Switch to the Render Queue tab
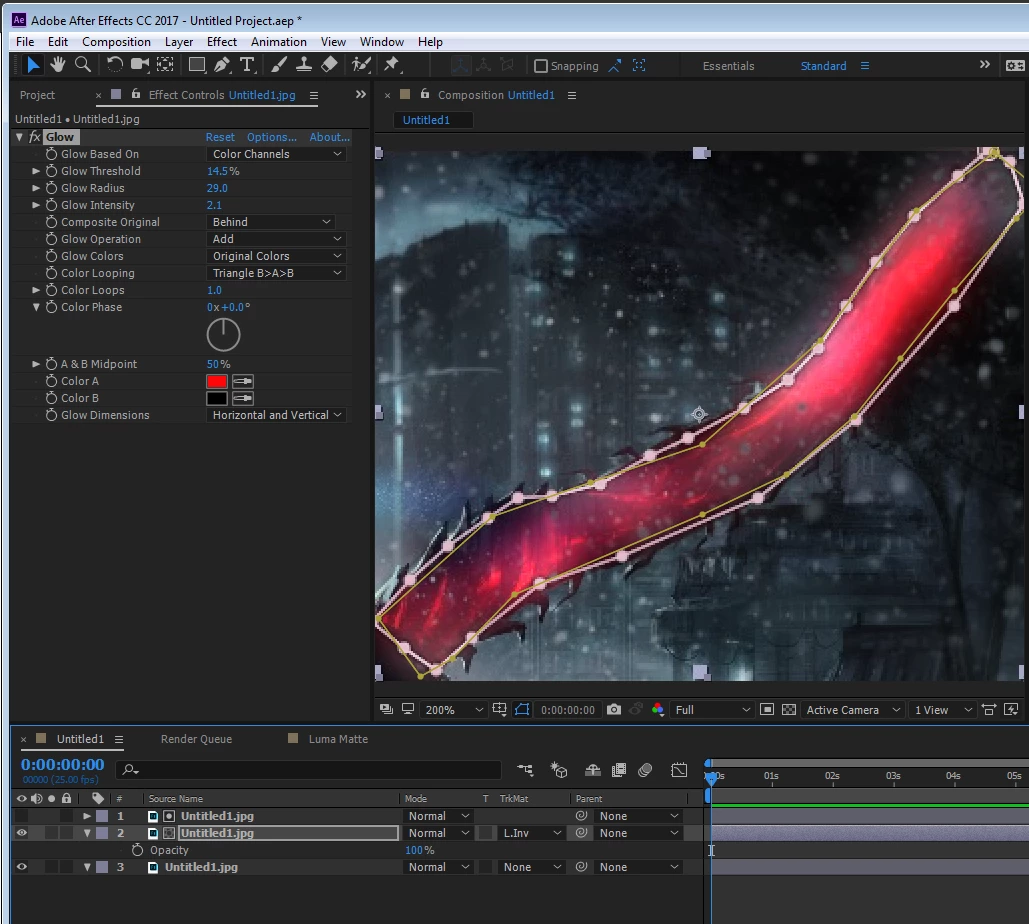The height and width of the screenshot is (924, 1029). (196, 739)
